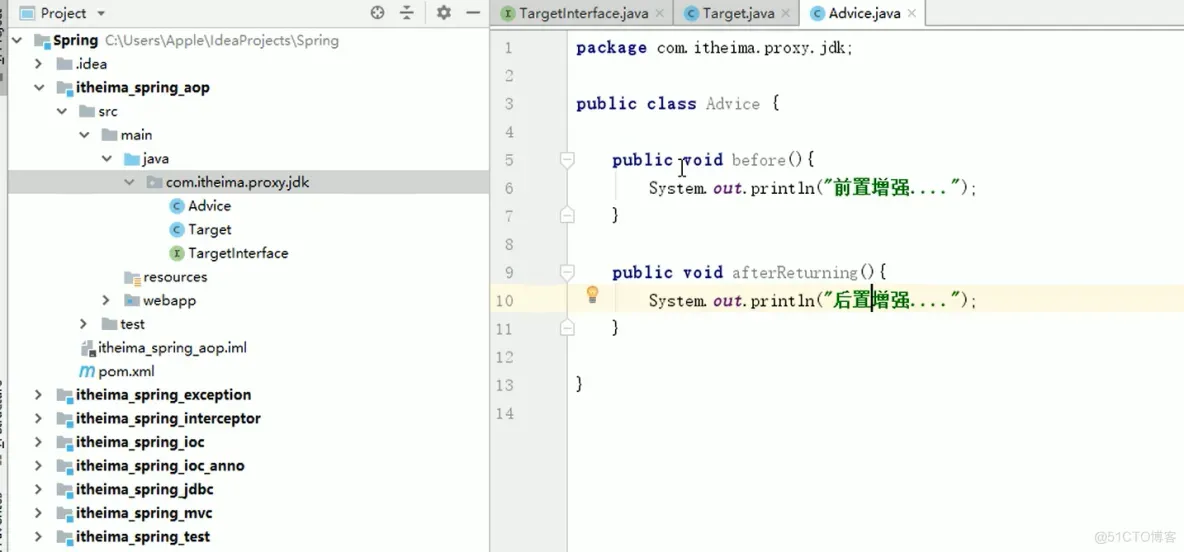
Task: Expand itheima_spring_interceptor module
Action: click(39, 418)
